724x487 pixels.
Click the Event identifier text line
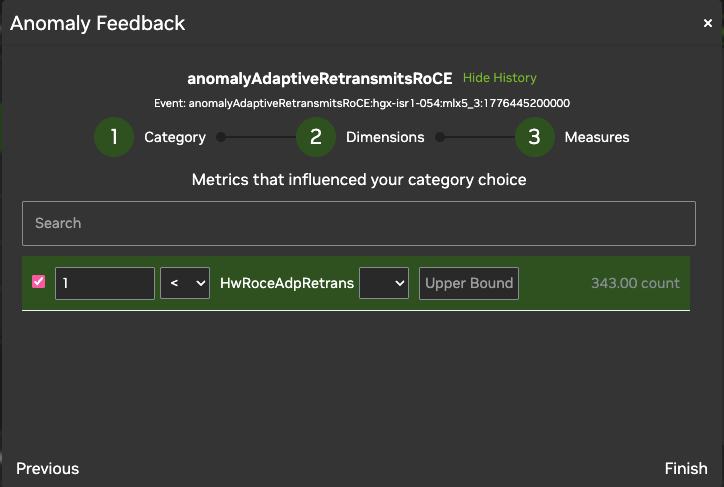pyautogui.click(x=362, y=103)
